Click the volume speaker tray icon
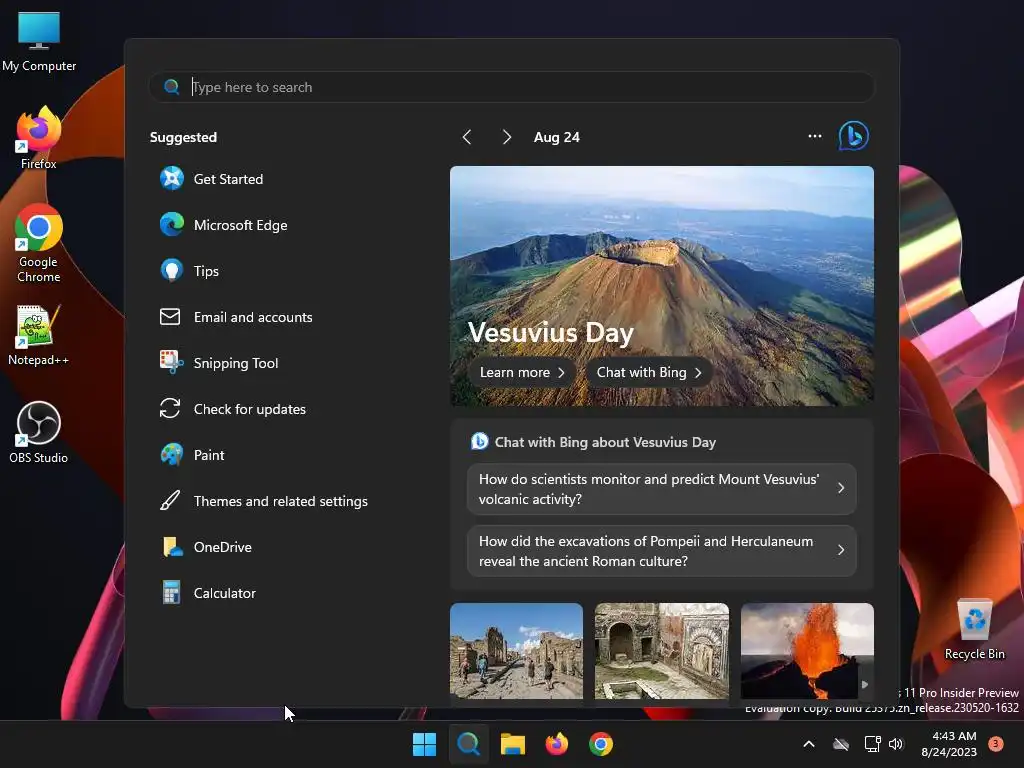This screenshot has width=1024, height=768. (x=896, y=744)
